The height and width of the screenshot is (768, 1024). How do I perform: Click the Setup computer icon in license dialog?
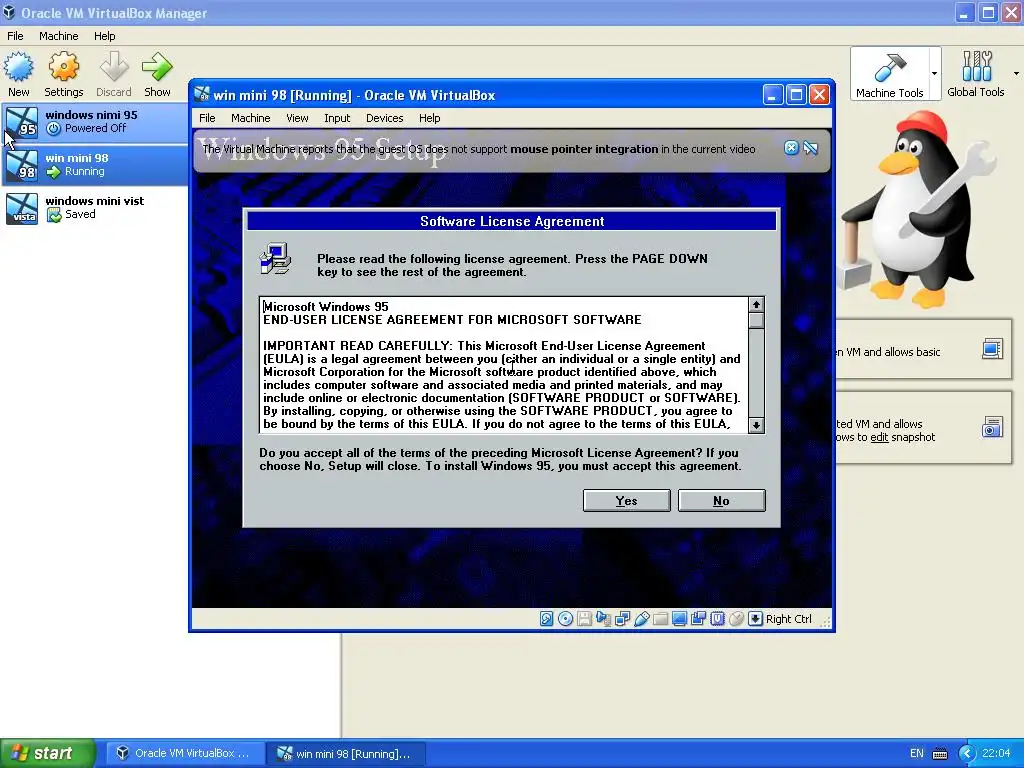(276, 259)
